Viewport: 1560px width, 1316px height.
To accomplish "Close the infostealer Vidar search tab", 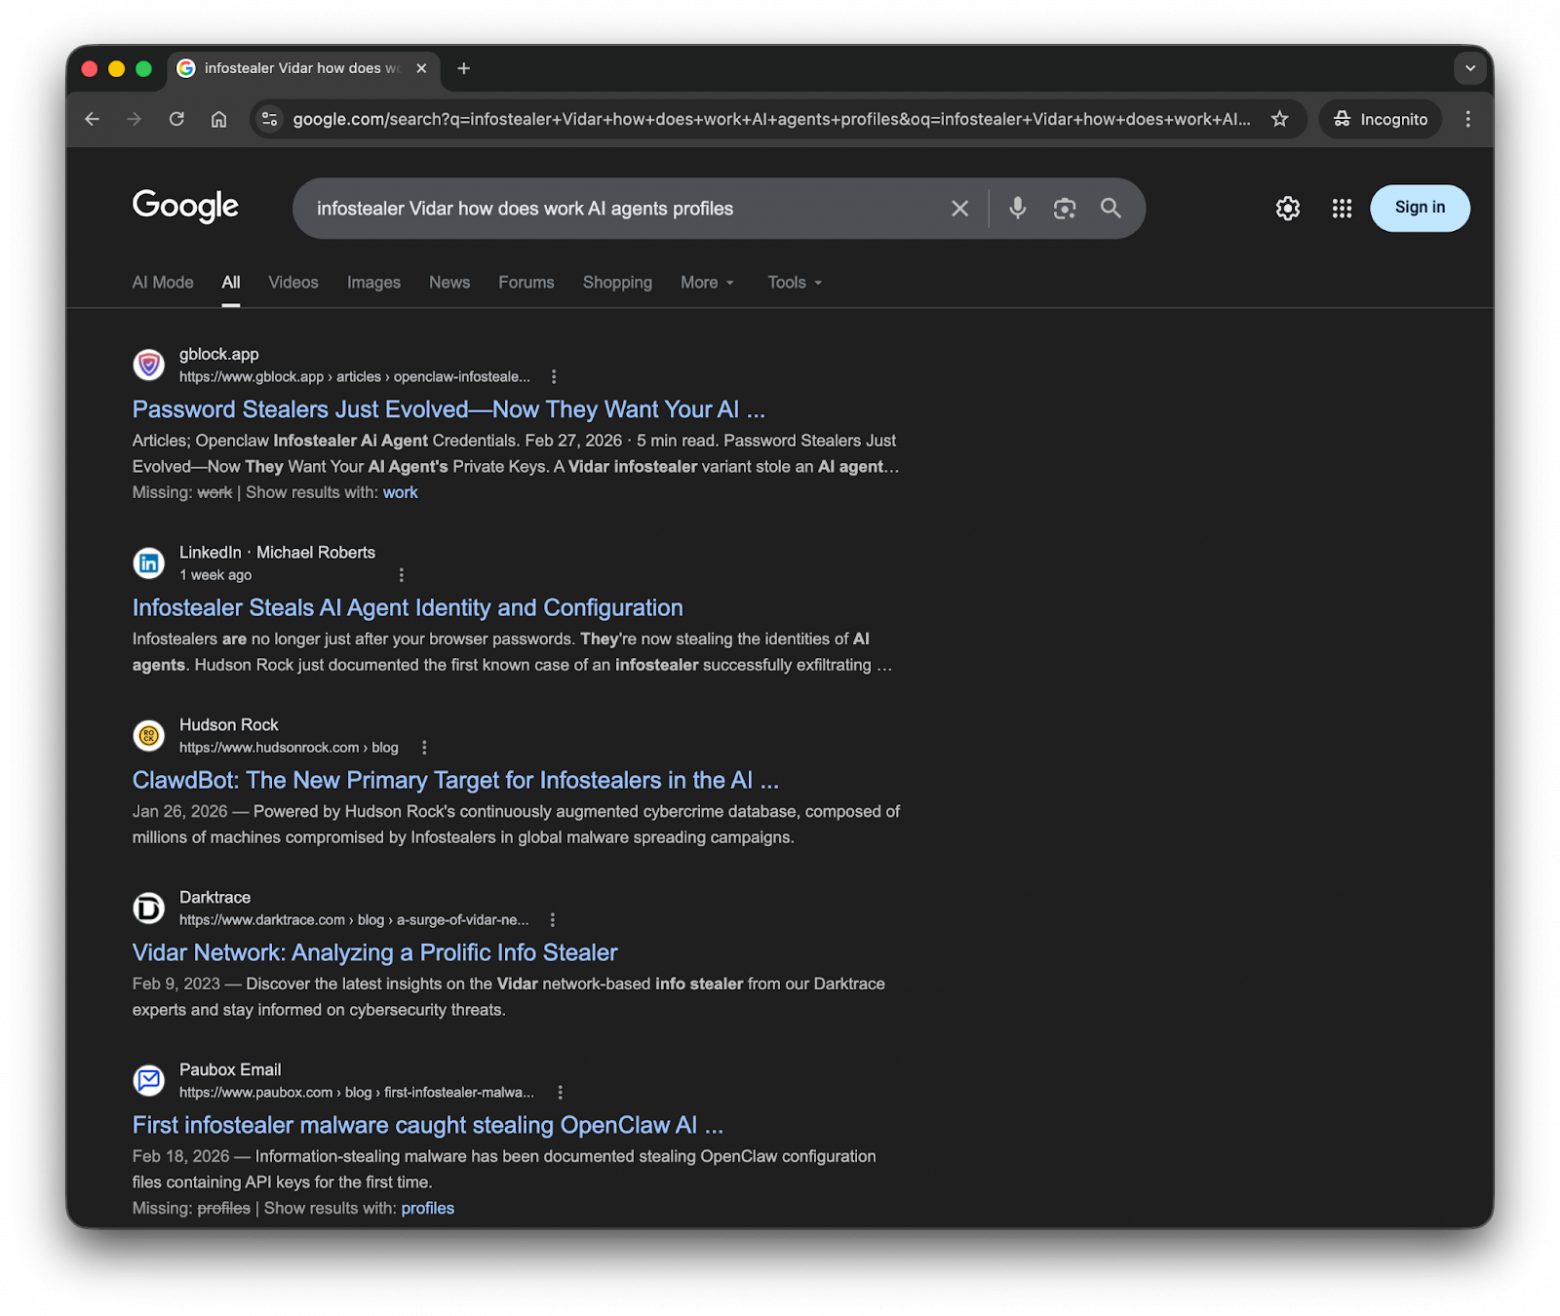I will click(x=421, y=68).
